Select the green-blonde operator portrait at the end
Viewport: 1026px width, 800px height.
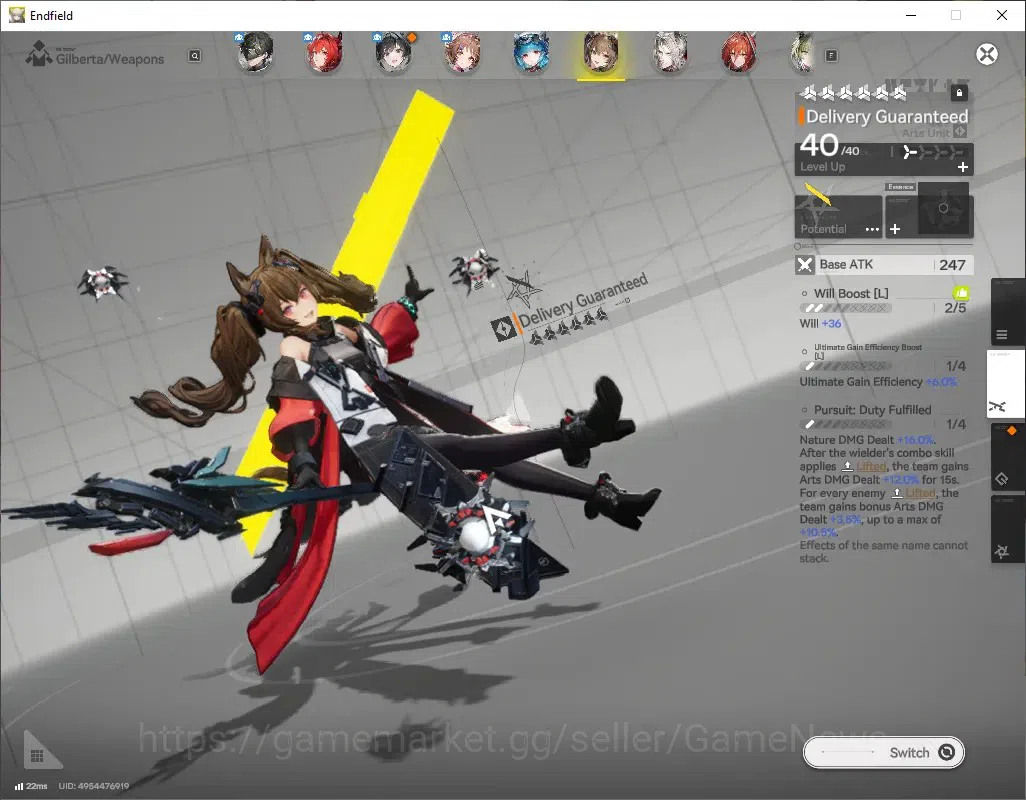pyautogui.click(x=802, y=52)
